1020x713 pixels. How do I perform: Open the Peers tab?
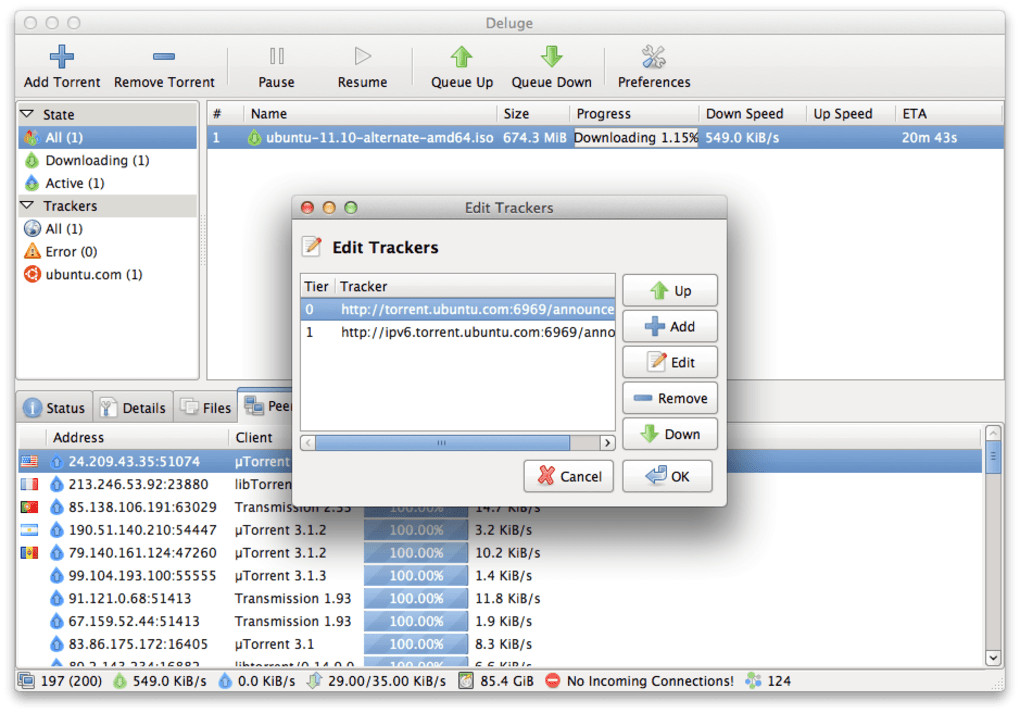267,406
